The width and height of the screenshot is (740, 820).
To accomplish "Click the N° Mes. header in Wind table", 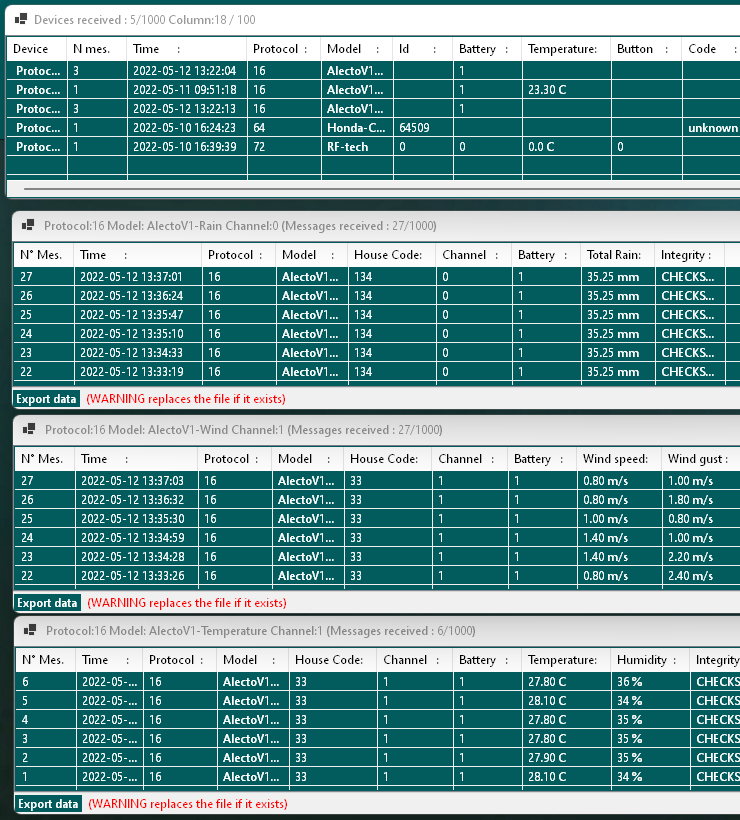I will (44, 459).
